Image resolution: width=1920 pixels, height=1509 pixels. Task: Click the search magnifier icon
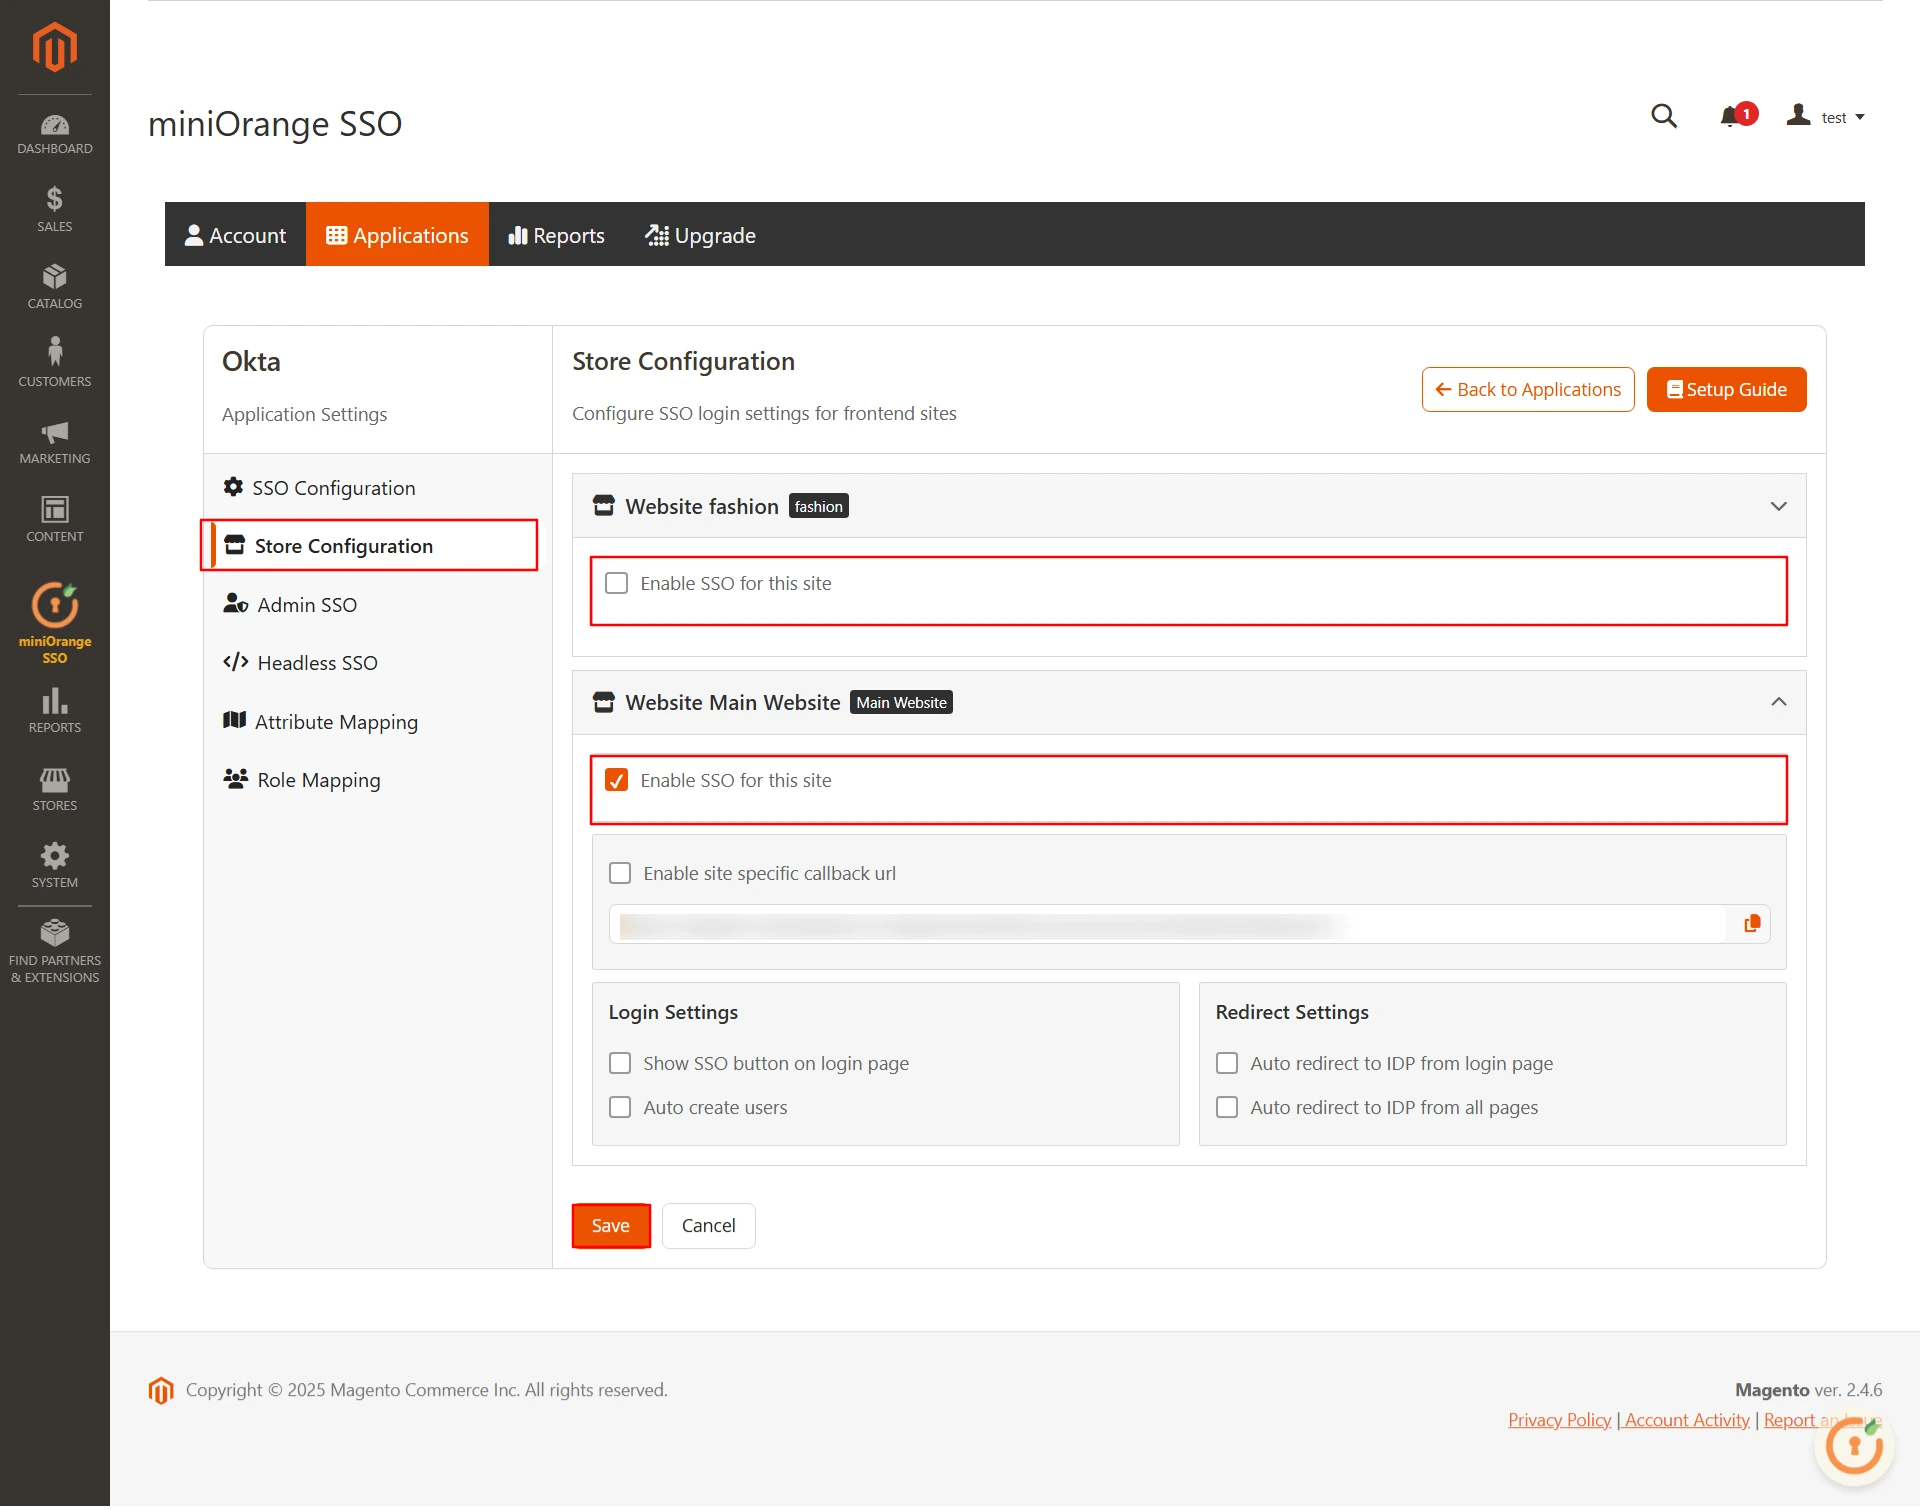click(x=1663, y=116)
